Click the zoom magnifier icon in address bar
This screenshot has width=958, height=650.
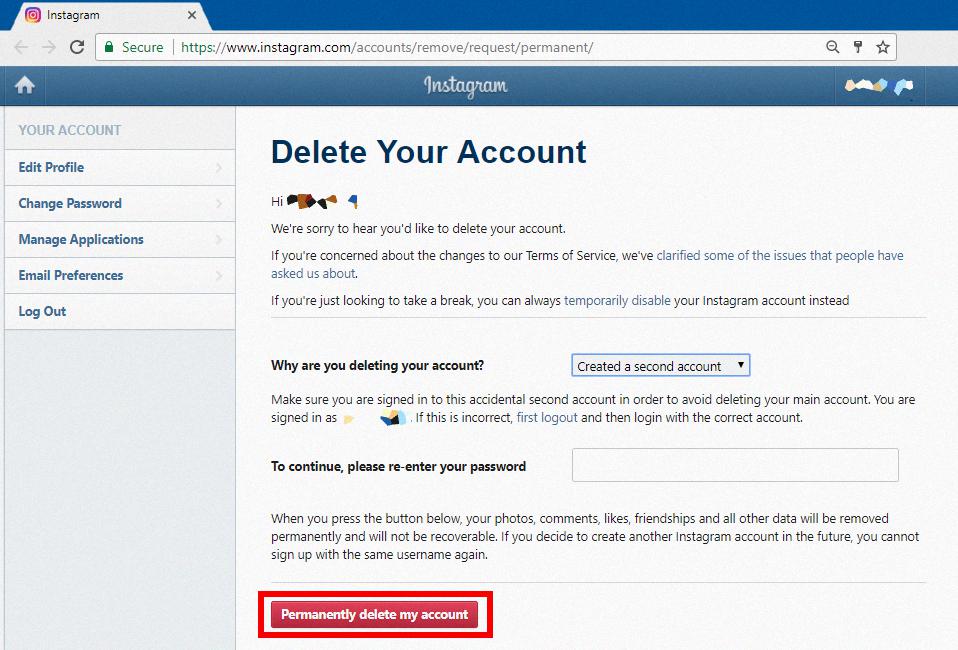point(832,47)
